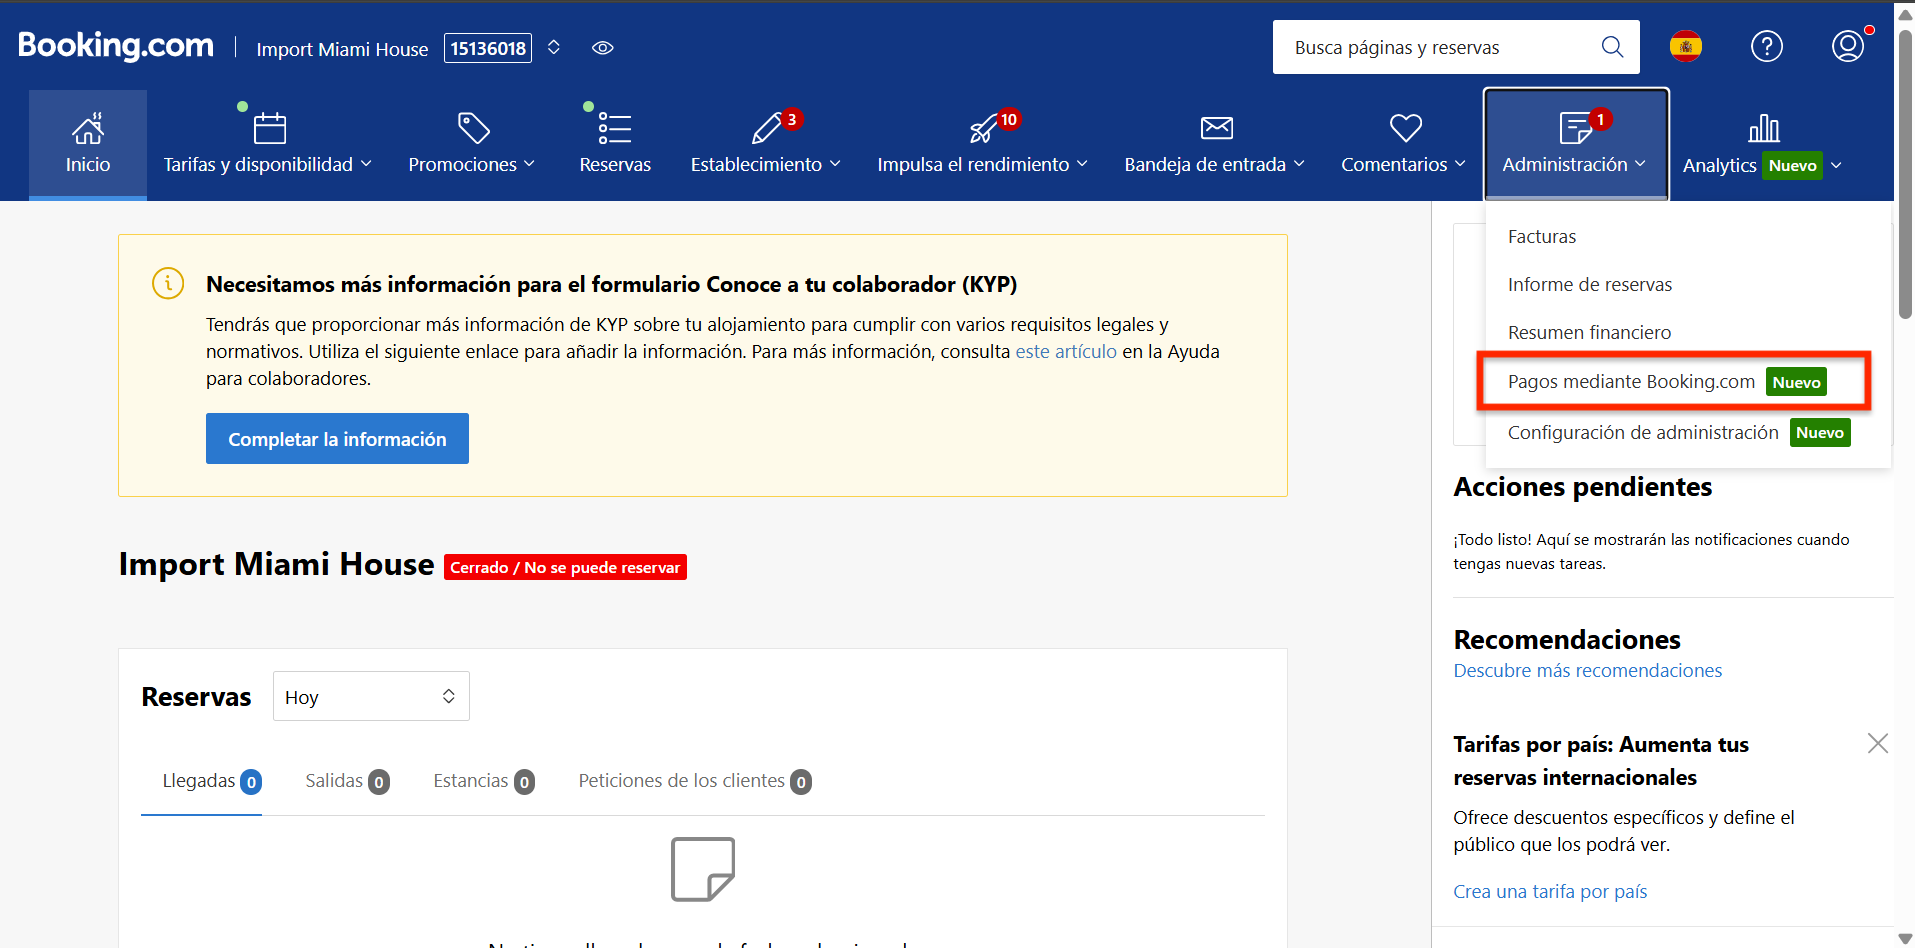Click the help question mark icon
Screen dimensions: 1915x948
pyautogui.click(x=1766, y=46)
